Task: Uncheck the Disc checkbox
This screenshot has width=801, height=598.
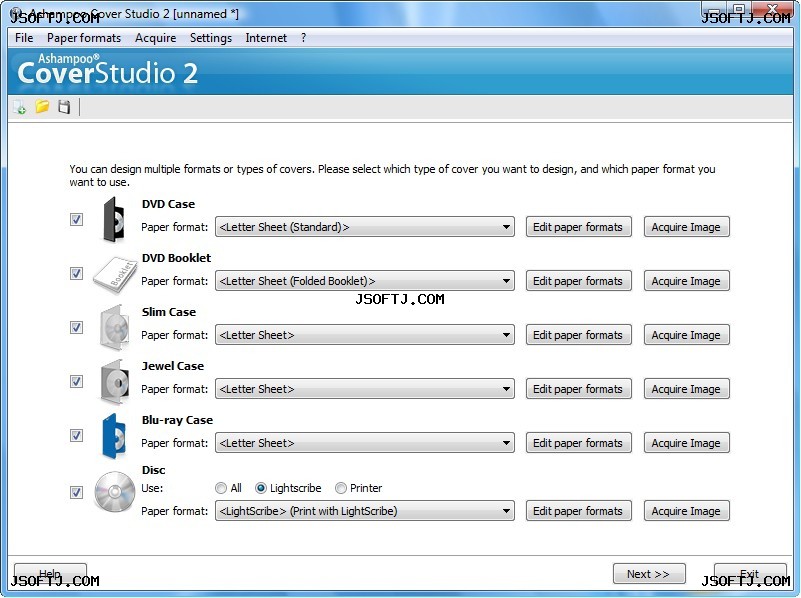Action: point(76,492)
